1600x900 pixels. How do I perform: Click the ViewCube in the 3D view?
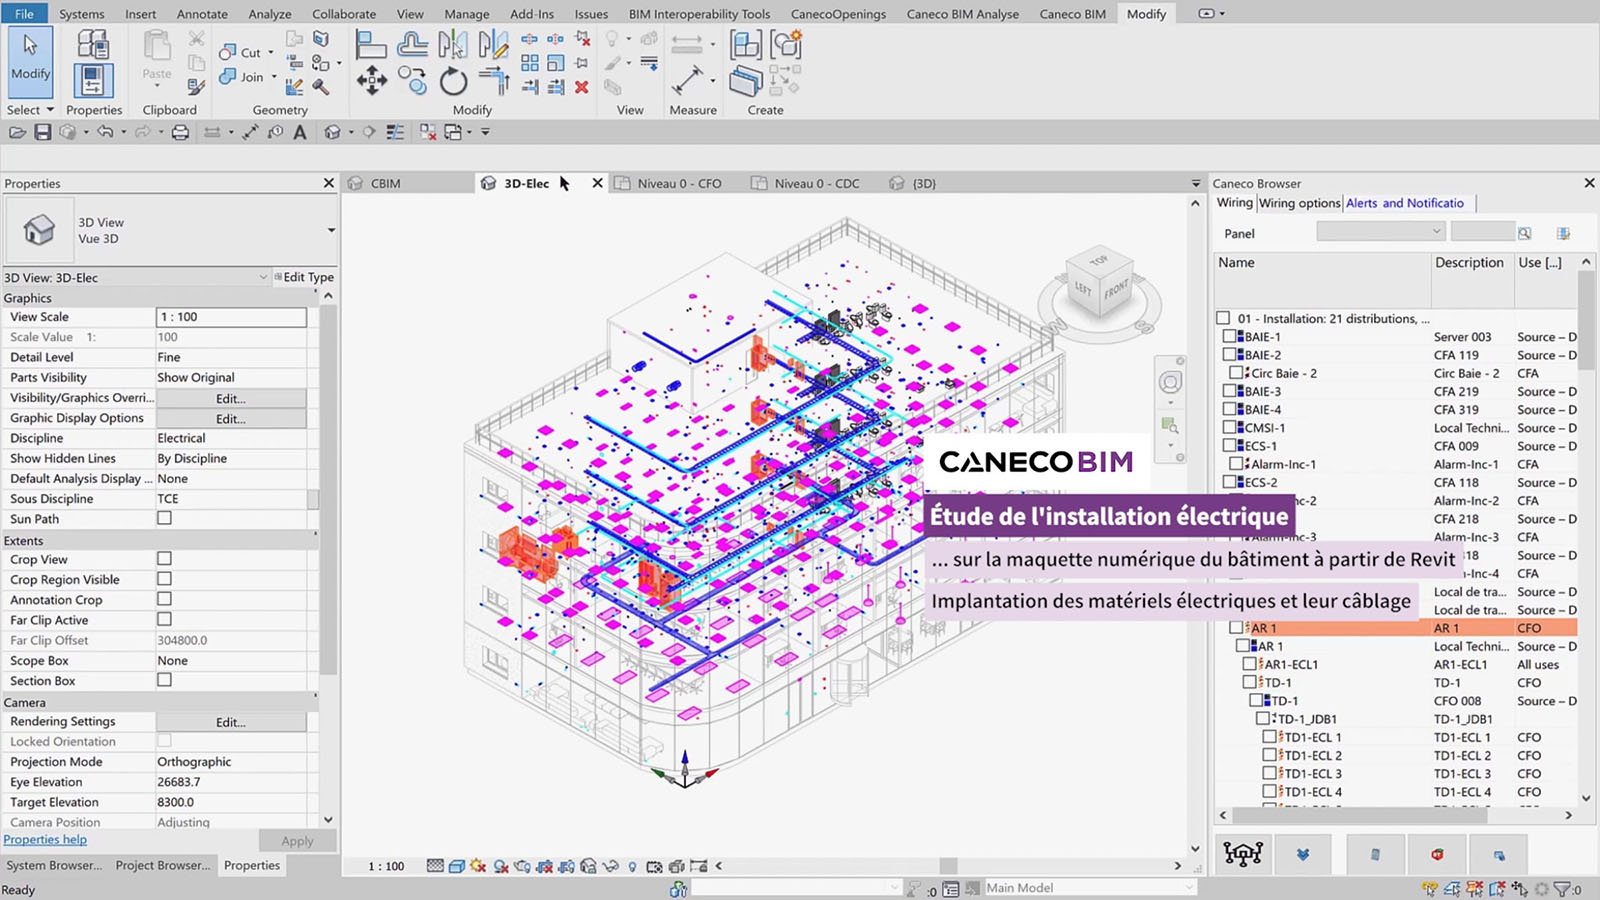pyautogui.click(x=1100, y=283)
